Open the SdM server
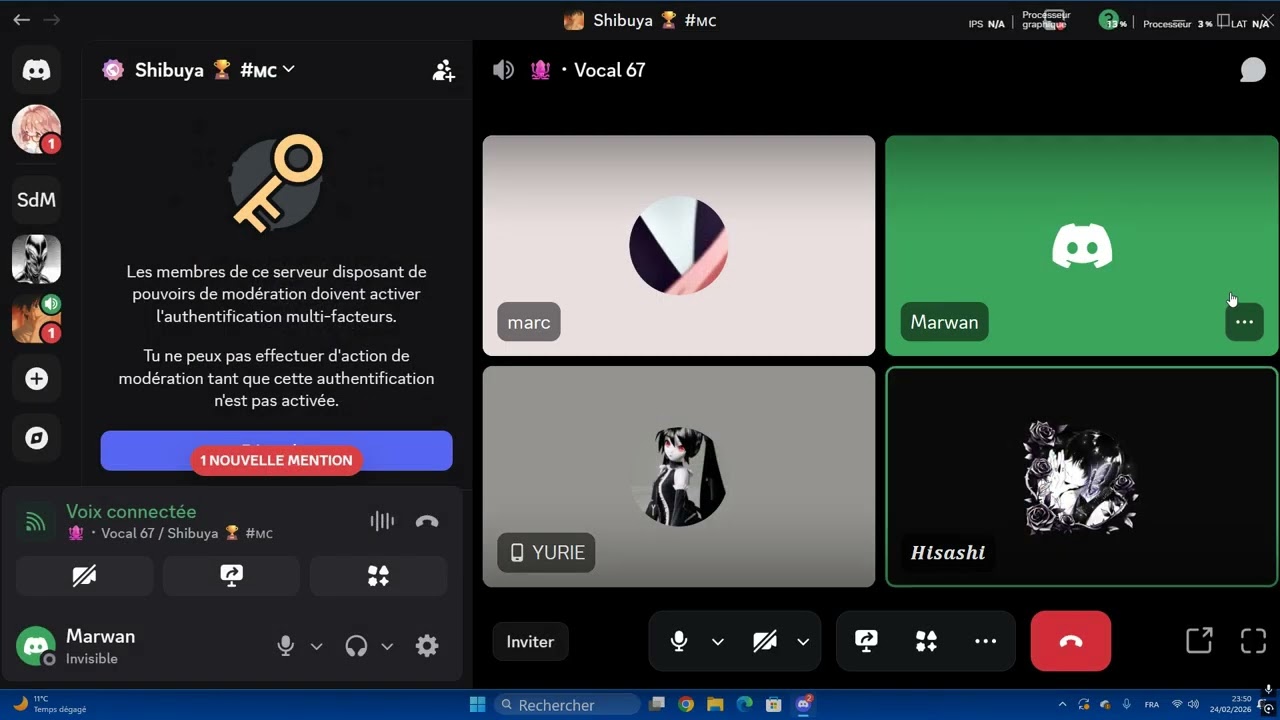The height and width of the screenshot is (720, 1280). (36, 200)
